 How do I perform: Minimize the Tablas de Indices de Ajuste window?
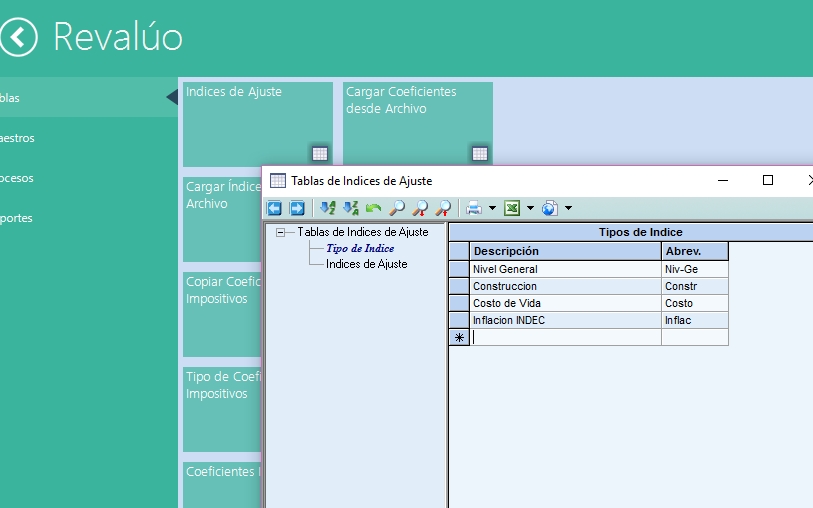(x=723, y=180)
